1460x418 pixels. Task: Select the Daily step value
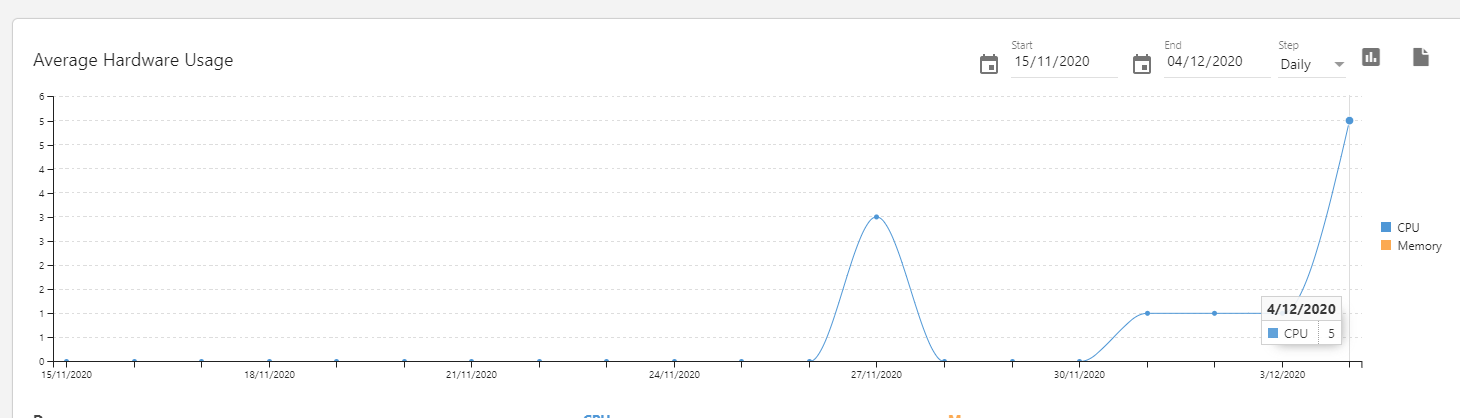point(1296,63)
